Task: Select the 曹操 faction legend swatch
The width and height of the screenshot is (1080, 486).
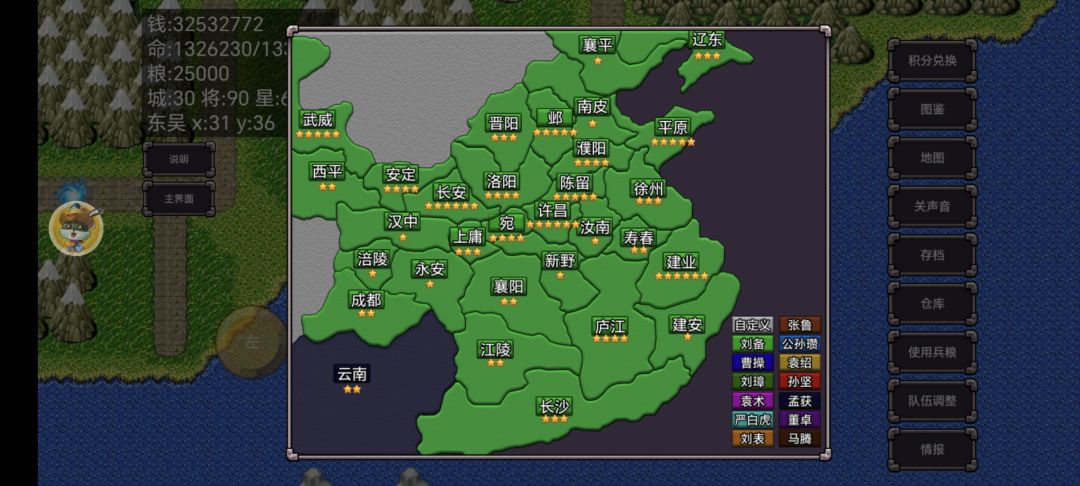Action: 752,362
